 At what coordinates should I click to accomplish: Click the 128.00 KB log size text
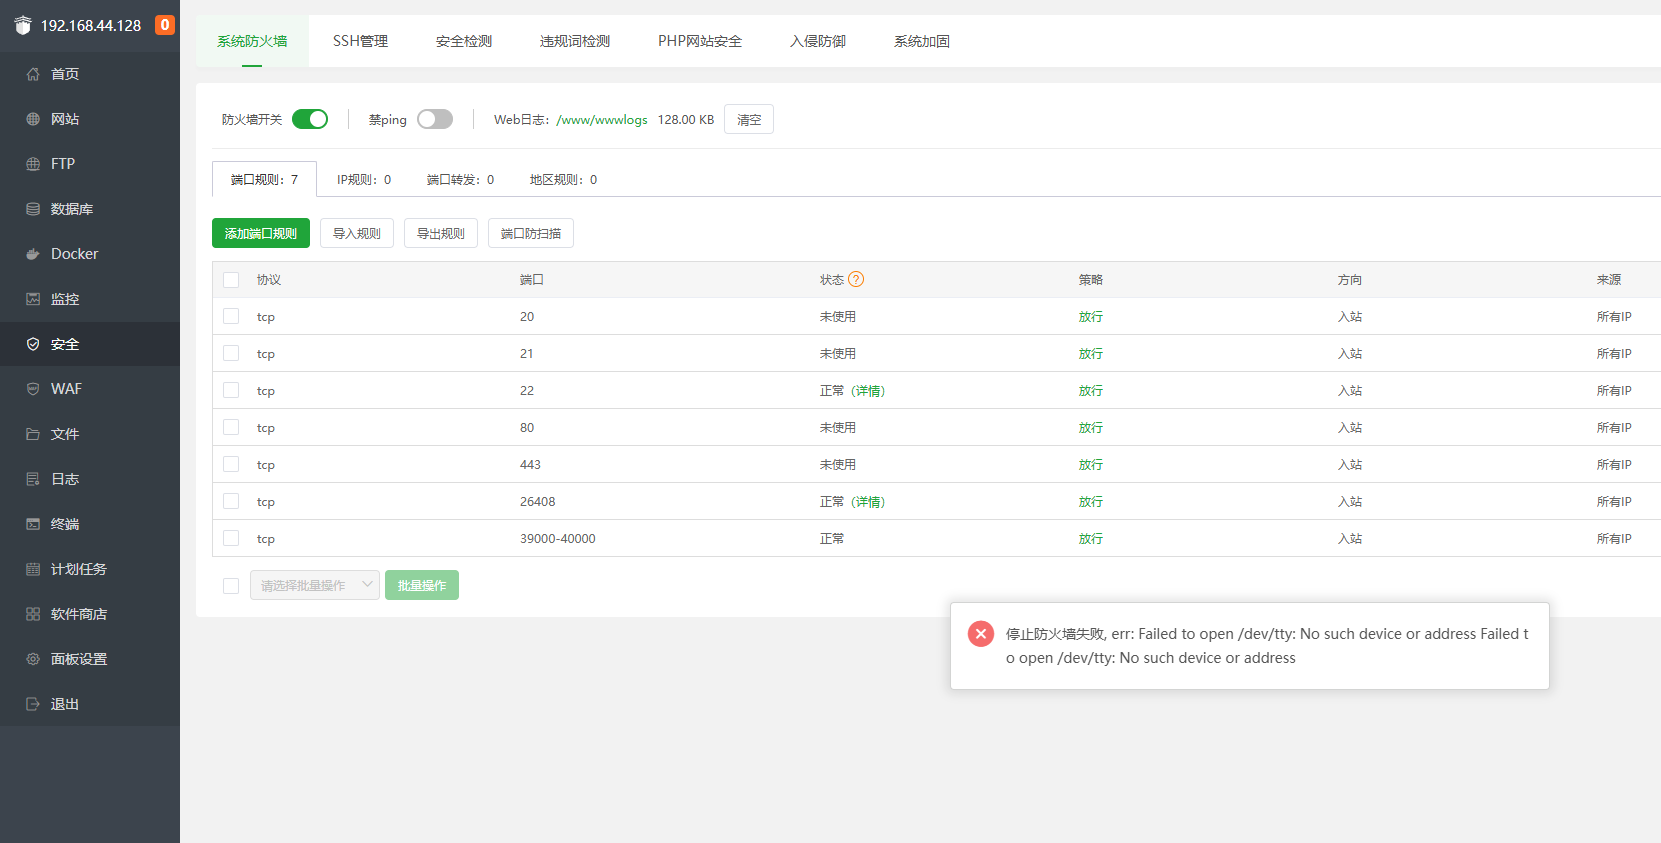click(686, 119)
